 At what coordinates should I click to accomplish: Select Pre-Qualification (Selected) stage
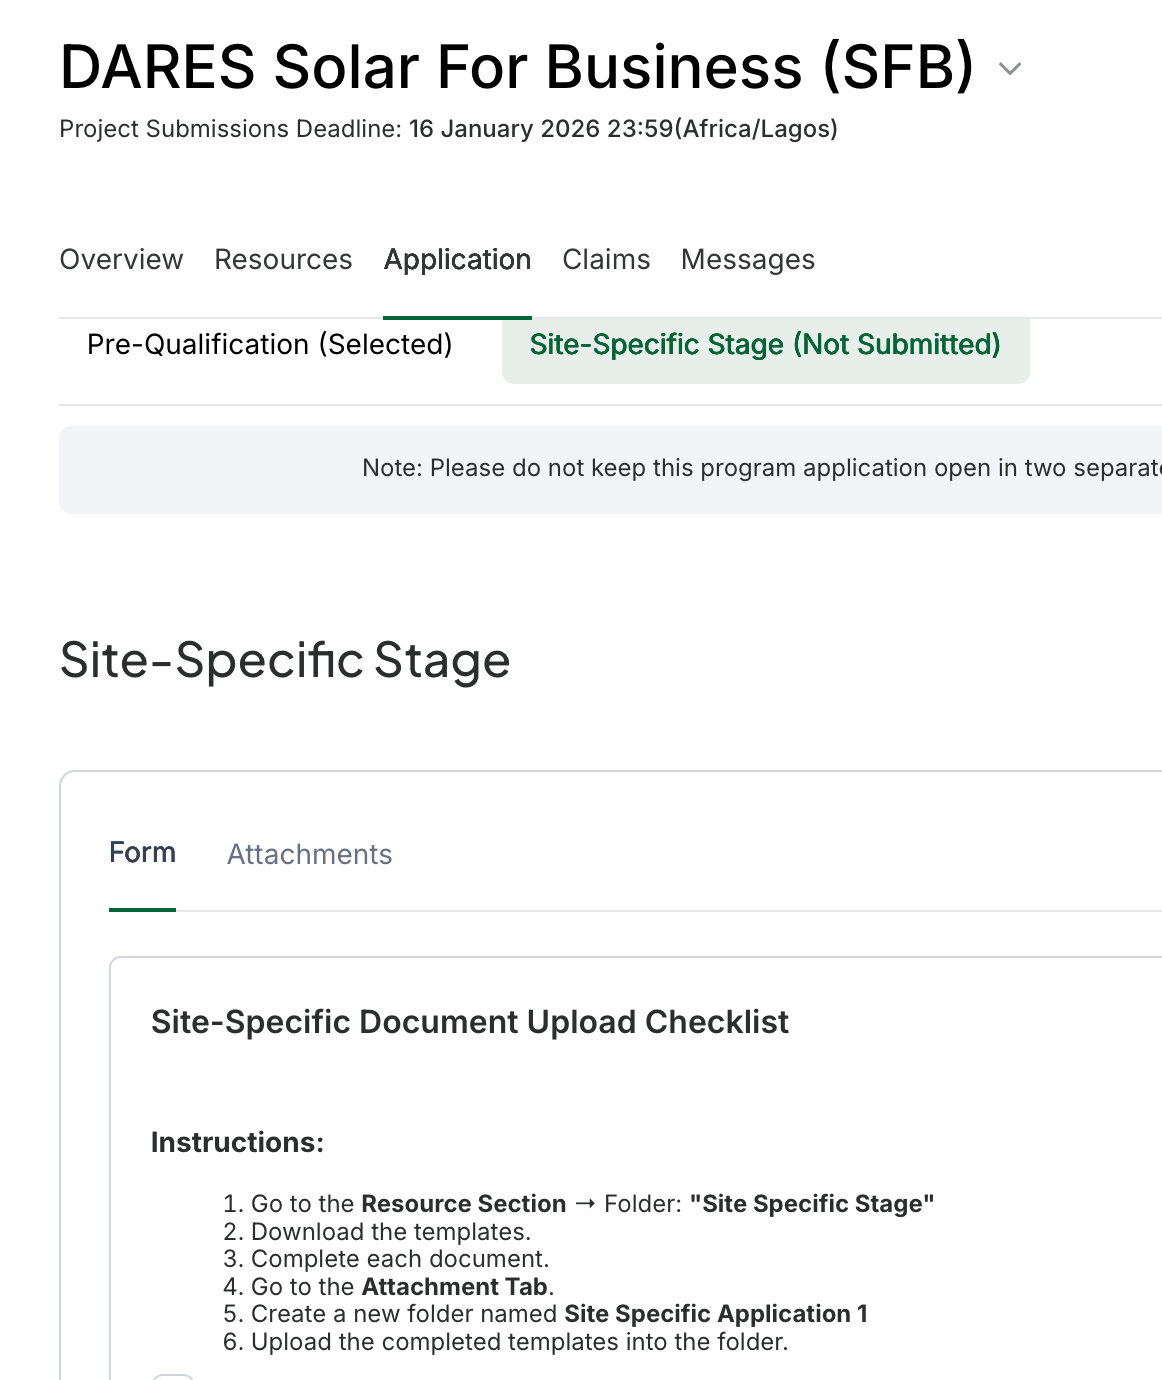tap(269, 345)
